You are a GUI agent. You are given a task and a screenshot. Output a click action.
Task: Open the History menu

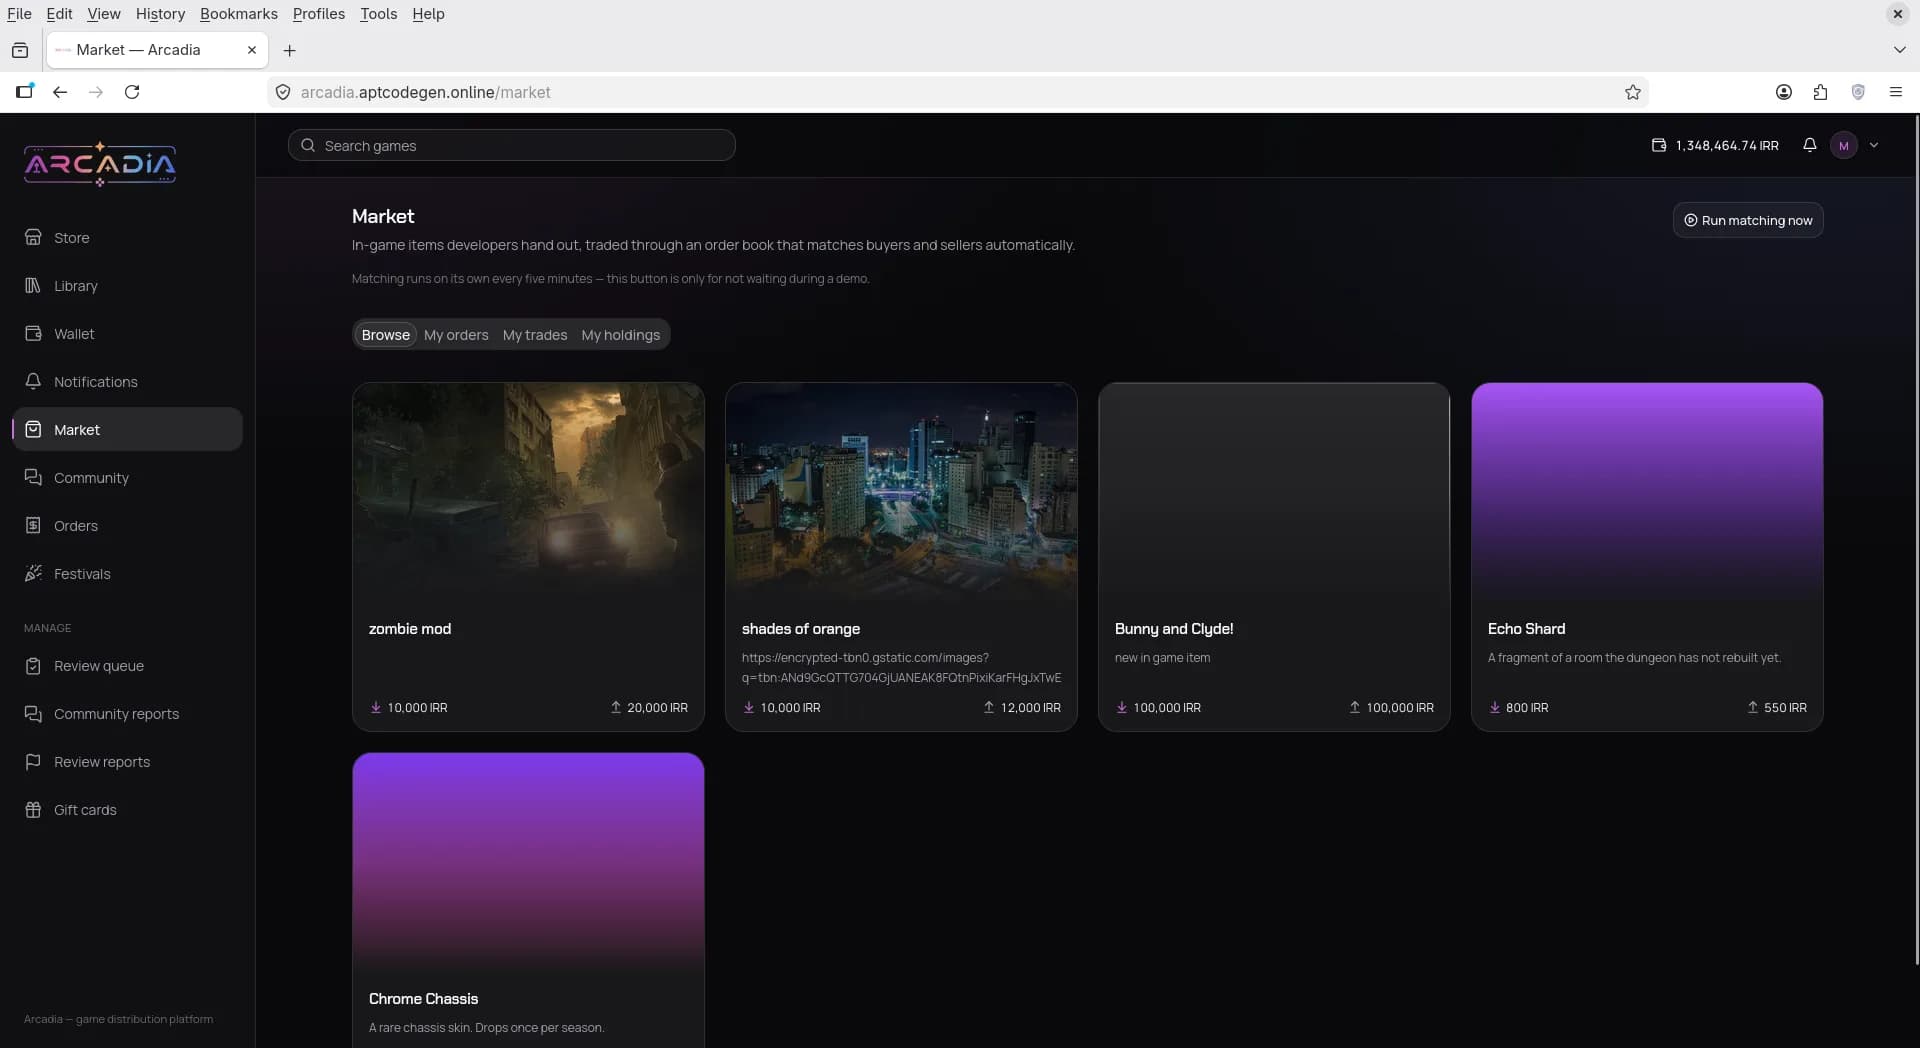click(x=160, y=14)
